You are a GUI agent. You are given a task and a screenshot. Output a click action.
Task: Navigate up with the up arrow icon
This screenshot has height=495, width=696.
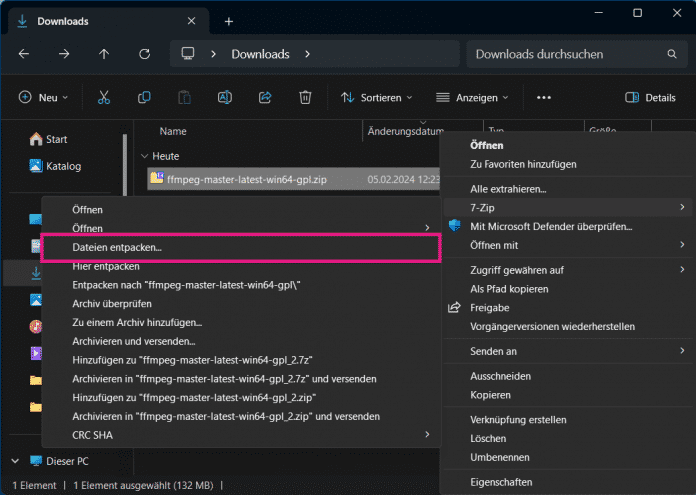coord(104,54)
